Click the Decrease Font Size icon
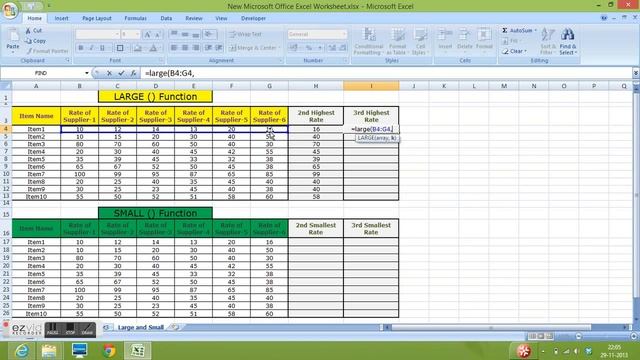Image resolution: width=640 pixels, height=360 pixels. pyautogui.click(x=158, y=35)
